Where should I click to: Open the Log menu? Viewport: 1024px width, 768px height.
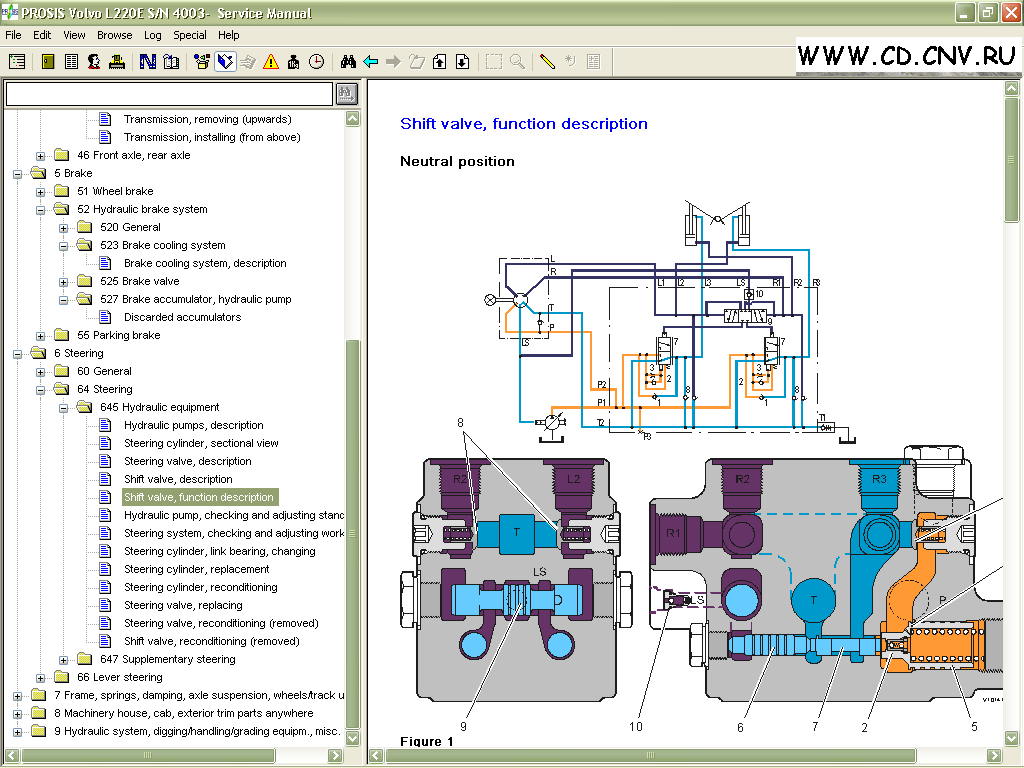153,35
